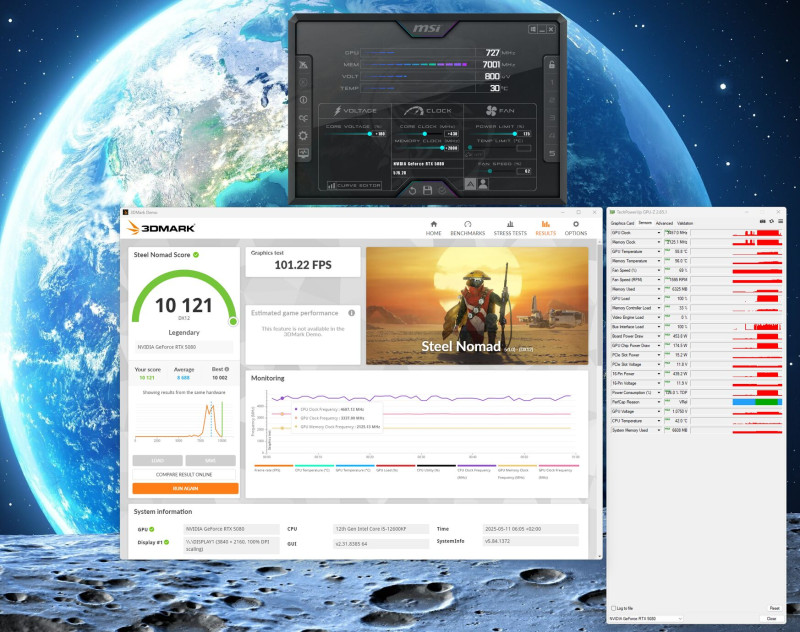Click the SAVE button in 3DMark
The width and height of the screenshot is (800, 632).
click(x=210, y=461)
